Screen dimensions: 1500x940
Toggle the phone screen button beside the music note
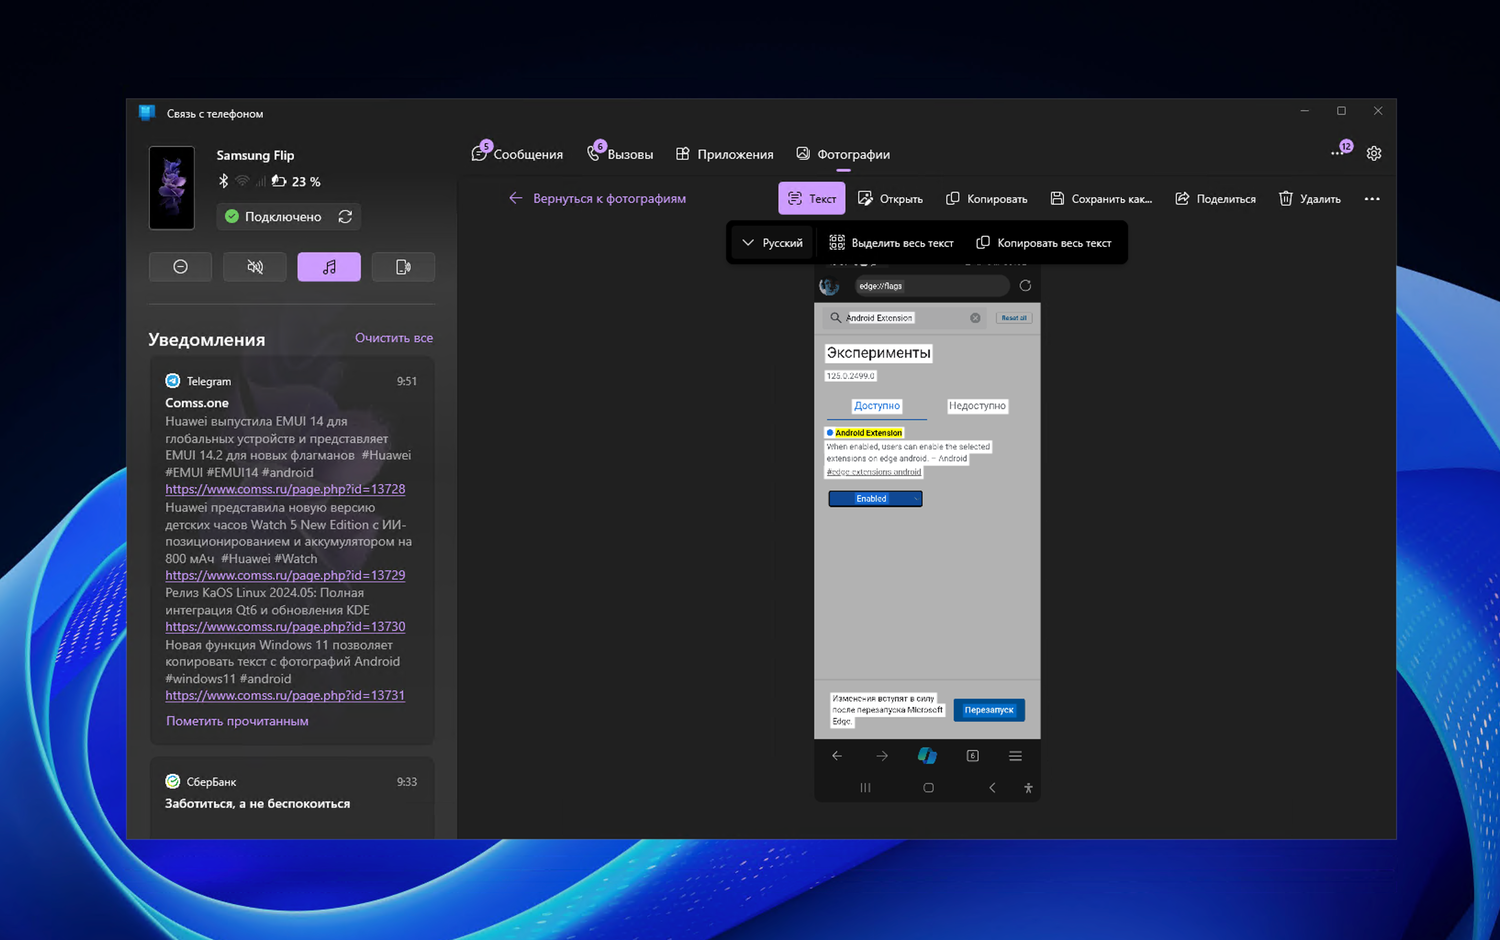pos(403,267)
